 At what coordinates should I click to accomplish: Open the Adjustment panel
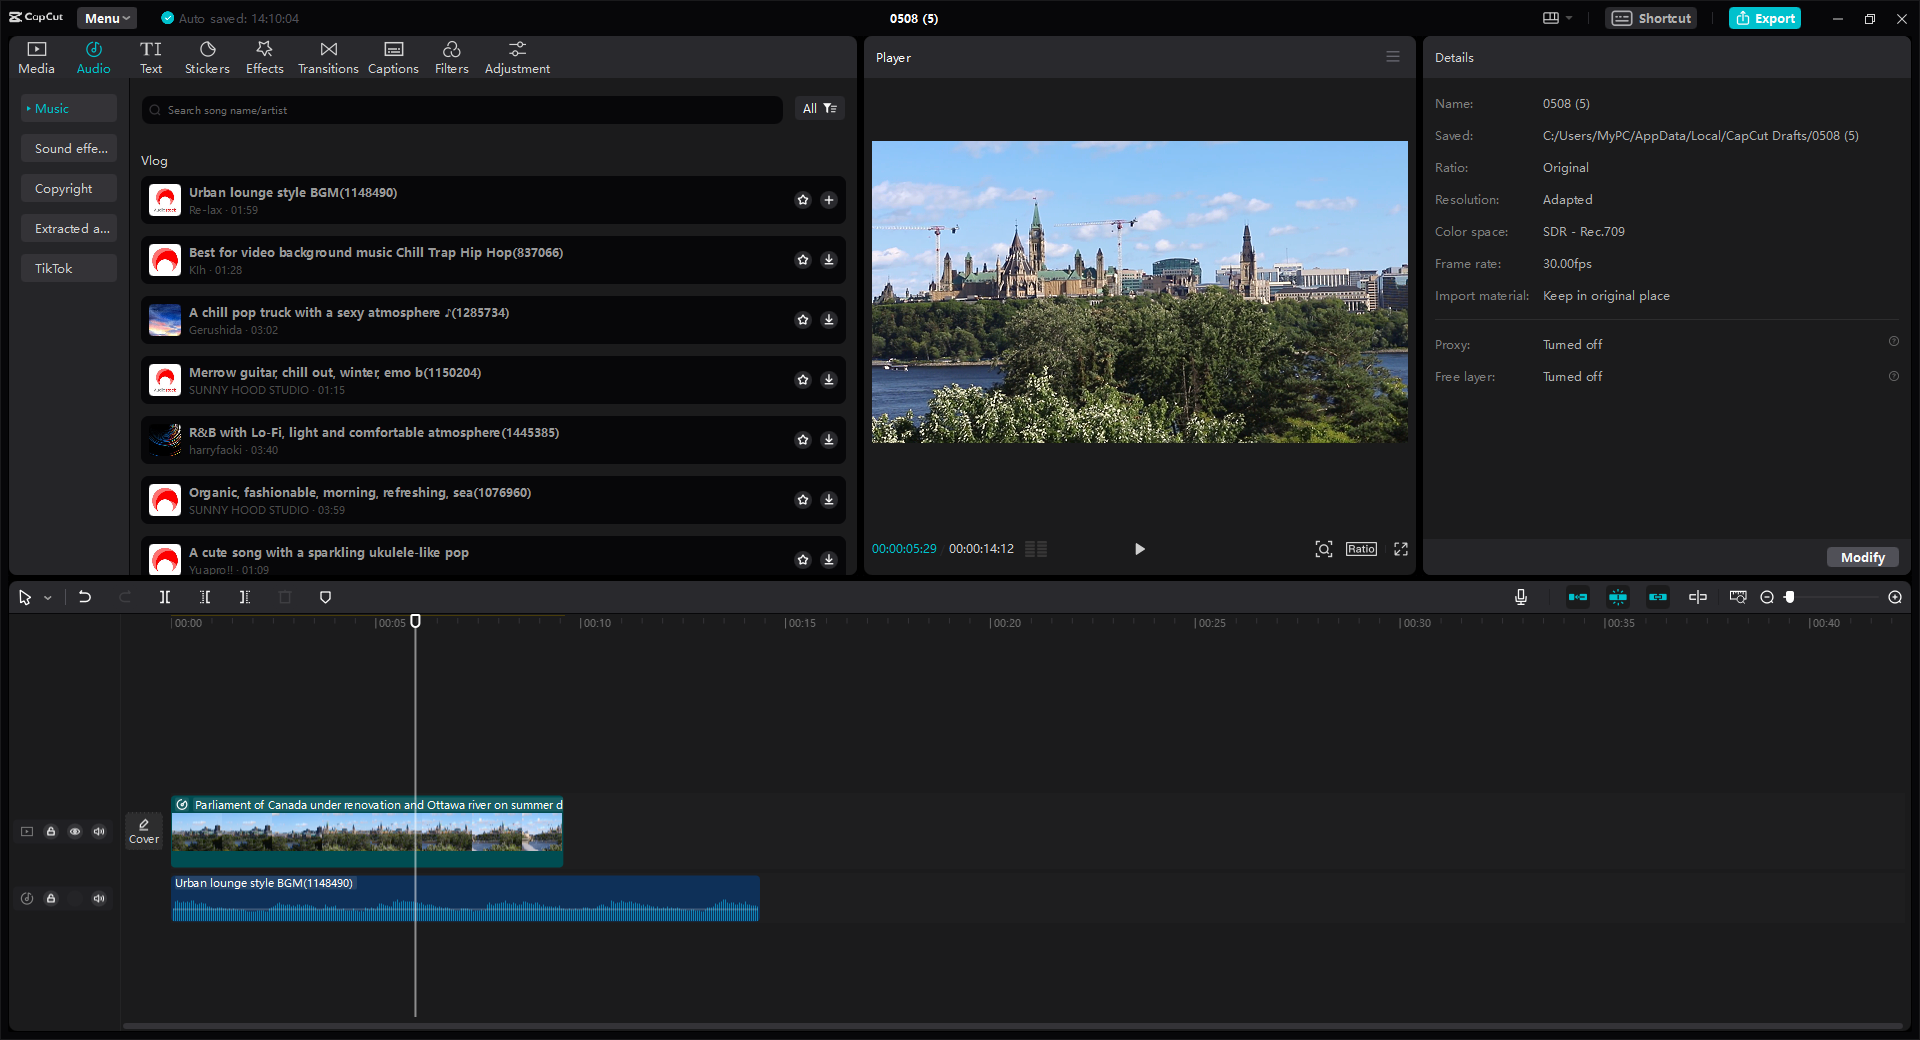(x=517, y=56)
